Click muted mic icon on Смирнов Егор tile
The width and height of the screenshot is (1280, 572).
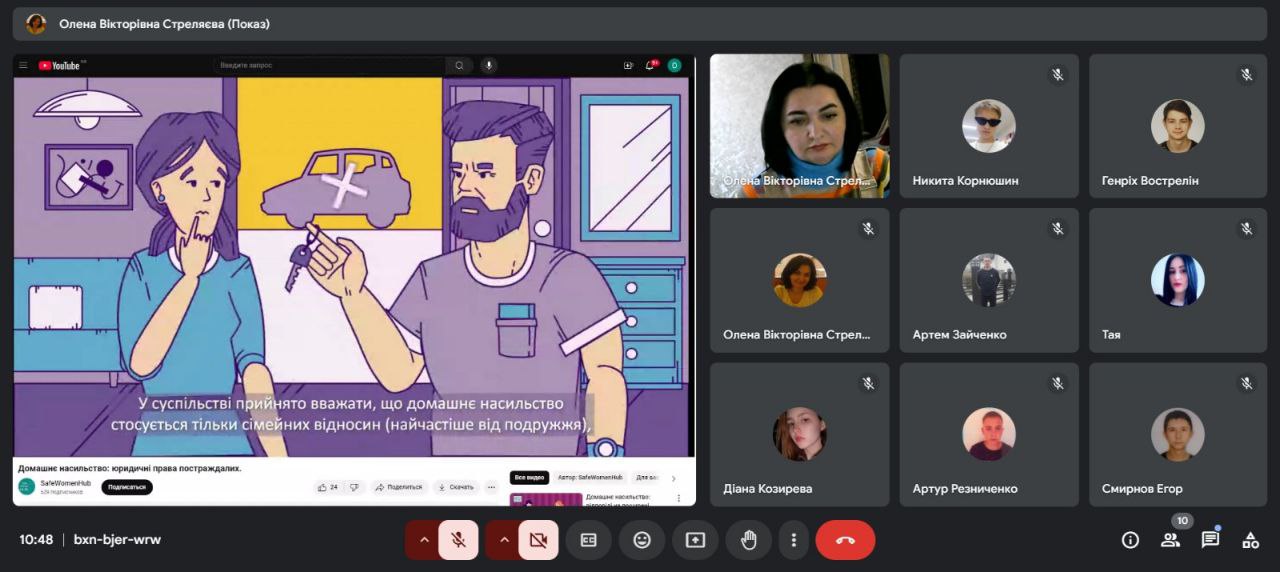pos(1247,383)
